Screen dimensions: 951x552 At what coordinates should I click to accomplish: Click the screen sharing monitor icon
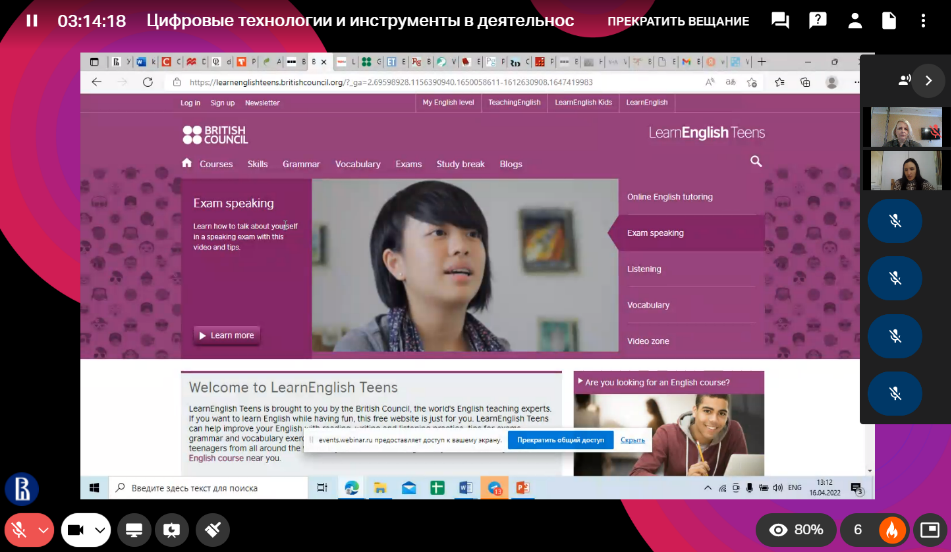click(x=133, y=530)
